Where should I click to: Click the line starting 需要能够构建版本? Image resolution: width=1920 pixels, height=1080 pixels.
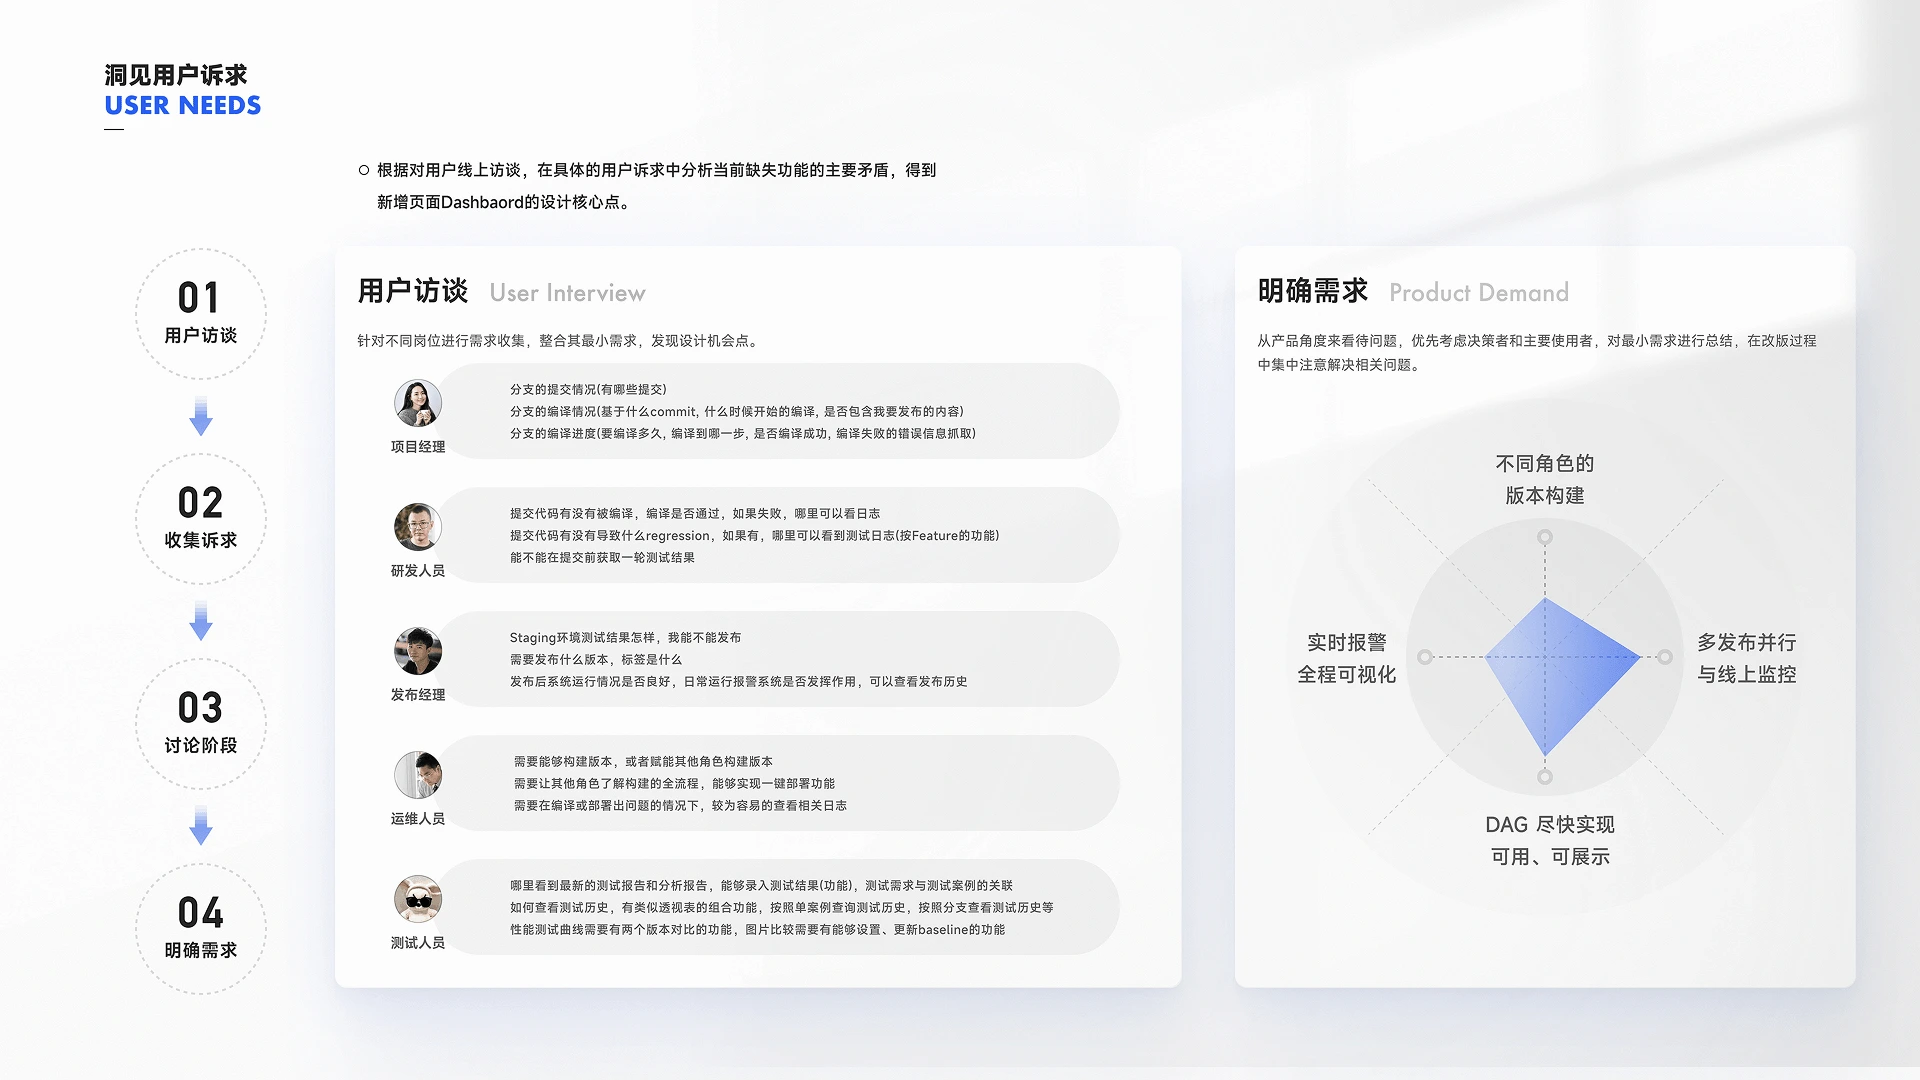[643, 762]
